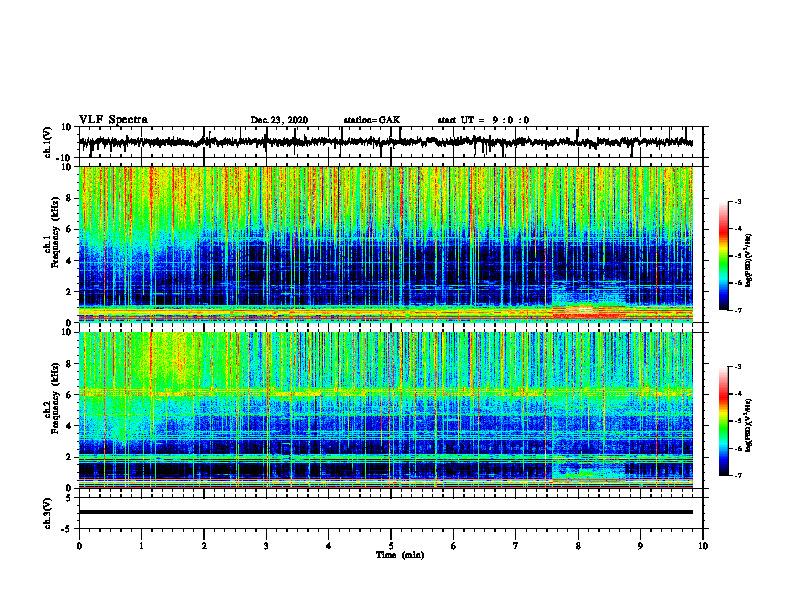Click the "5" tick on ch.3(V) axis
The width and height of the screenshot is (792, 612).
coord(70,497)
